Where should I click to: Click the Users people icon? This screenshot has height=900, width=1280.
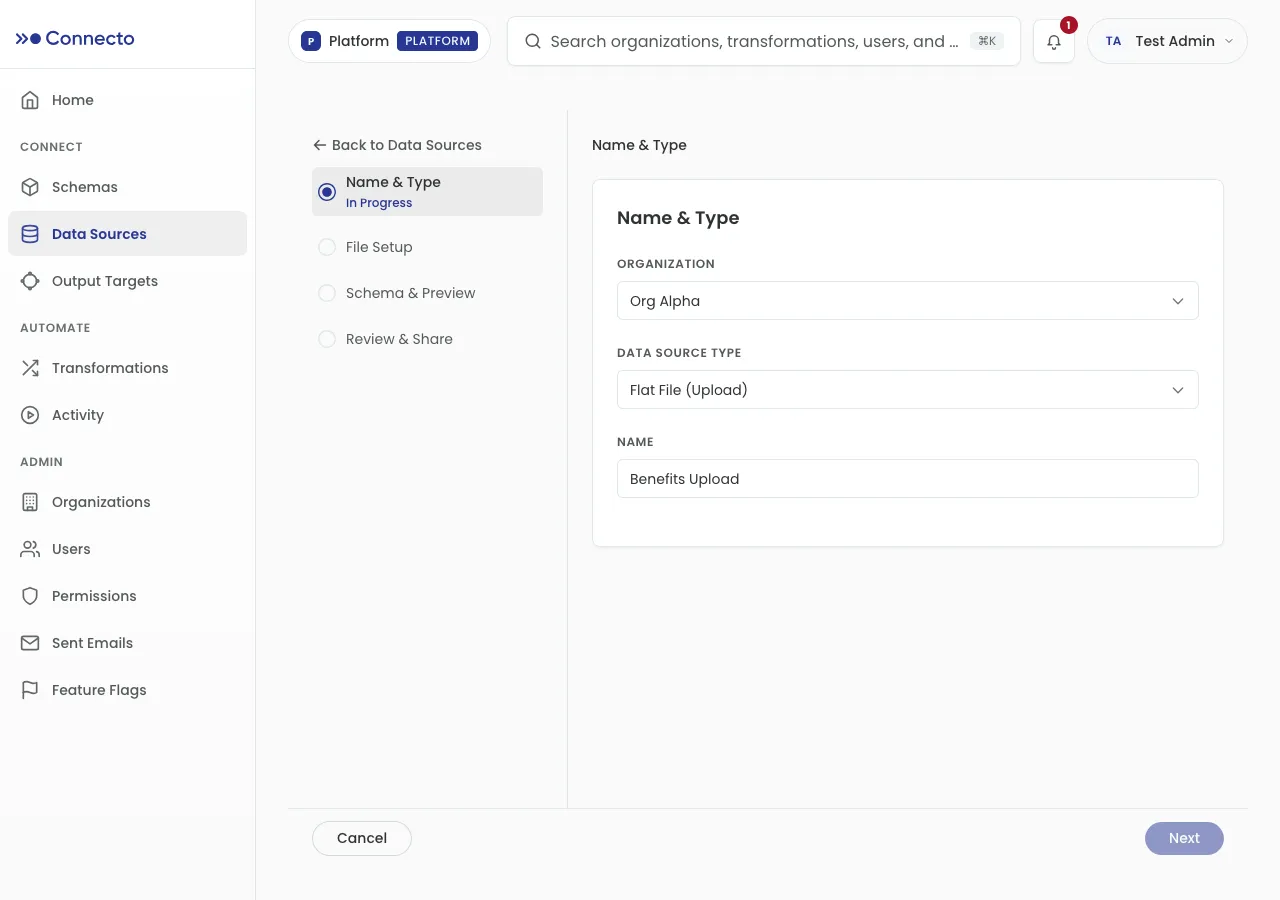click(30, 549)
